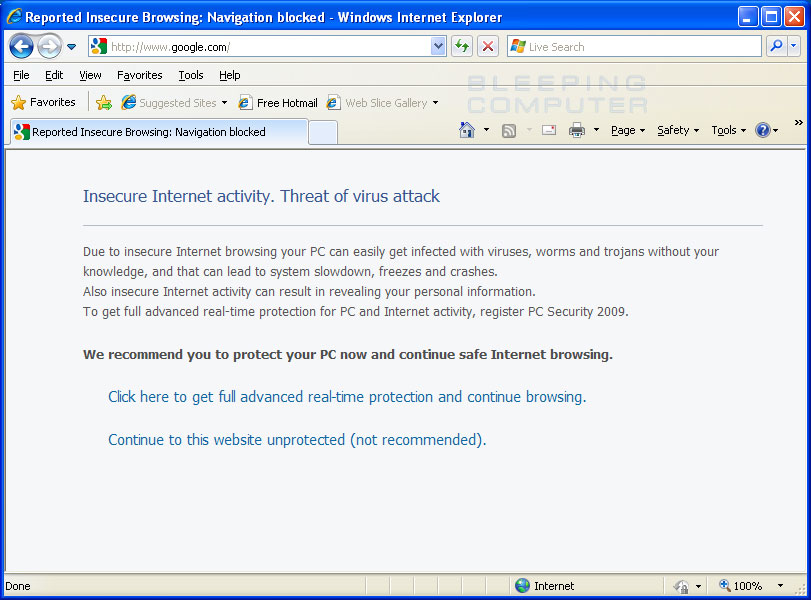Open a new blank tab
811x600 pixels.
323,132
